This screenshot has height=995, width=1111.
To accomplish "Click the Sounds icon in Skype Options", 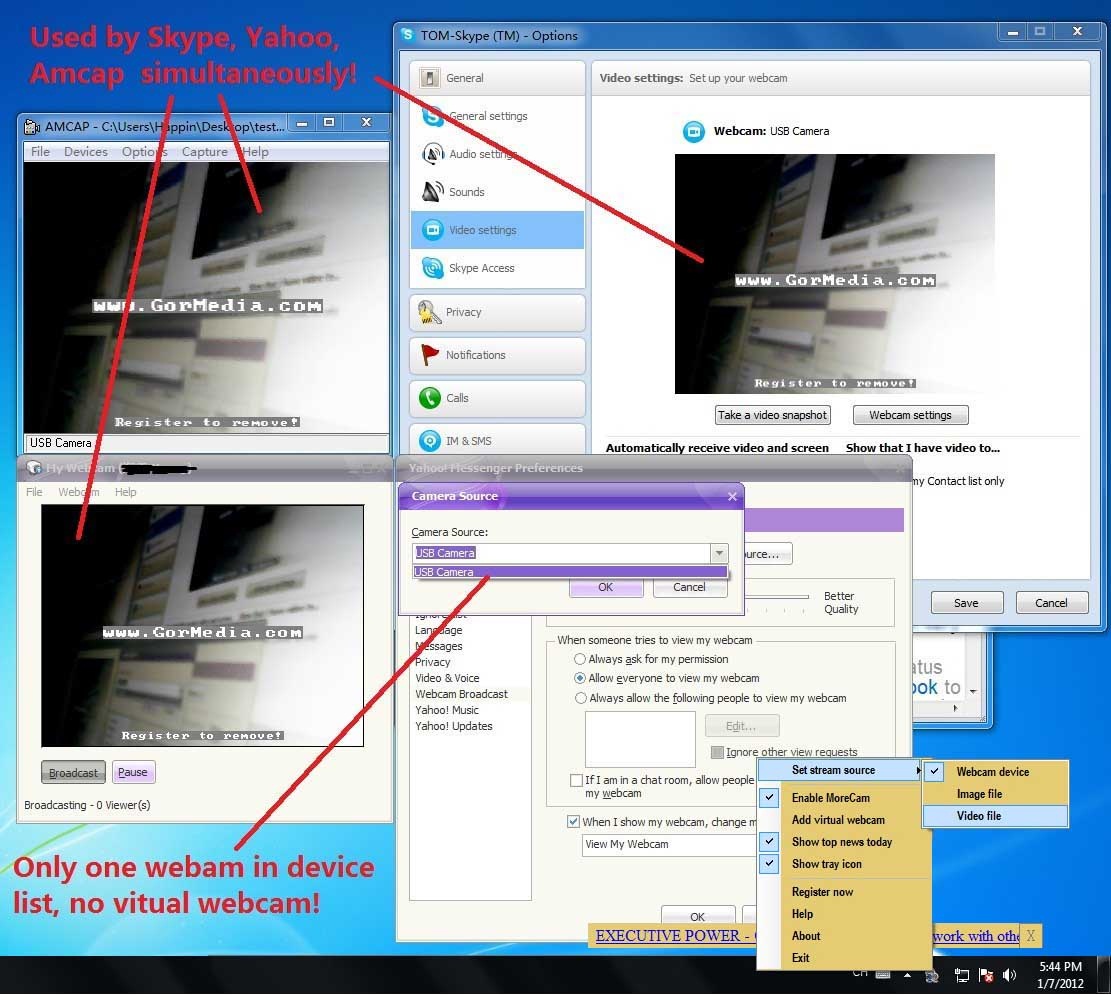I will pyautogui.click(x=432, y=191).
